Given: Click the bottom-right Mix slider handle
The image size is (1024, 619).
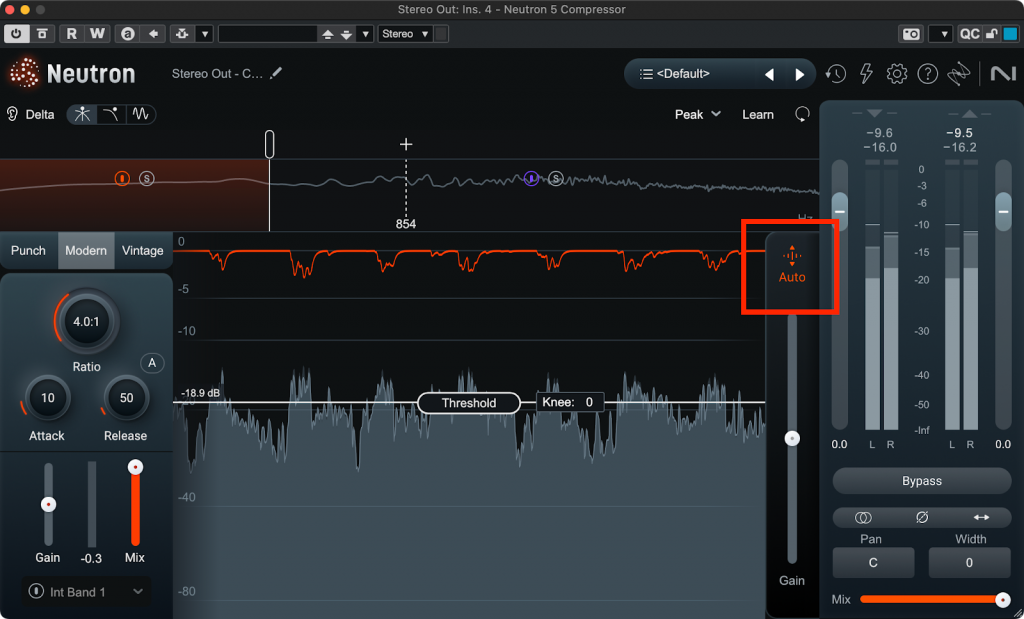Looking at the screenshot, I should click(x=1002, y=599).
